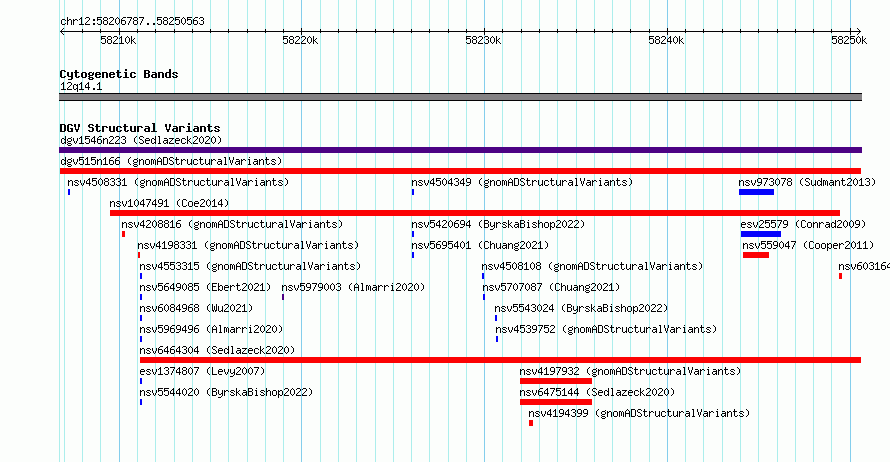890x462 pixels.
Task: Open nsv5543024 ByrskaBishop2022 label
Action: (x=581, y=308)
